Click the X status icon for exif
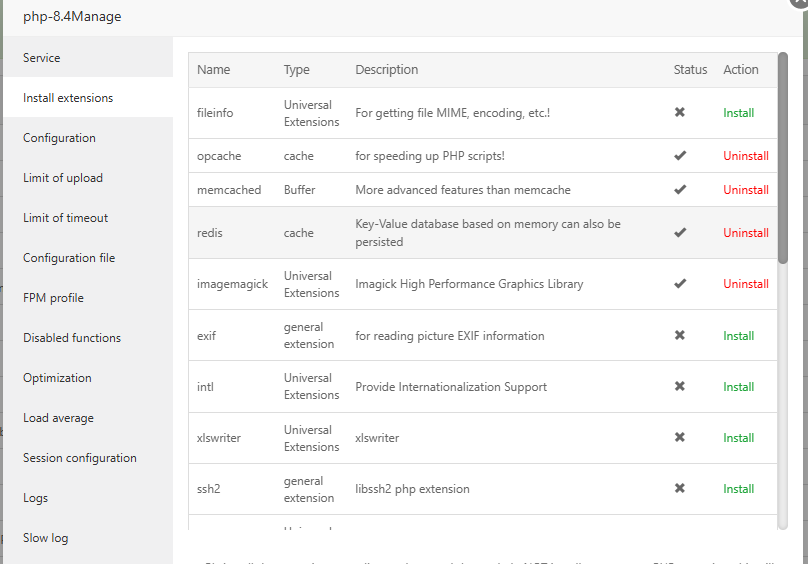Viewport: 808px width, 564px height. click(680, 336)
